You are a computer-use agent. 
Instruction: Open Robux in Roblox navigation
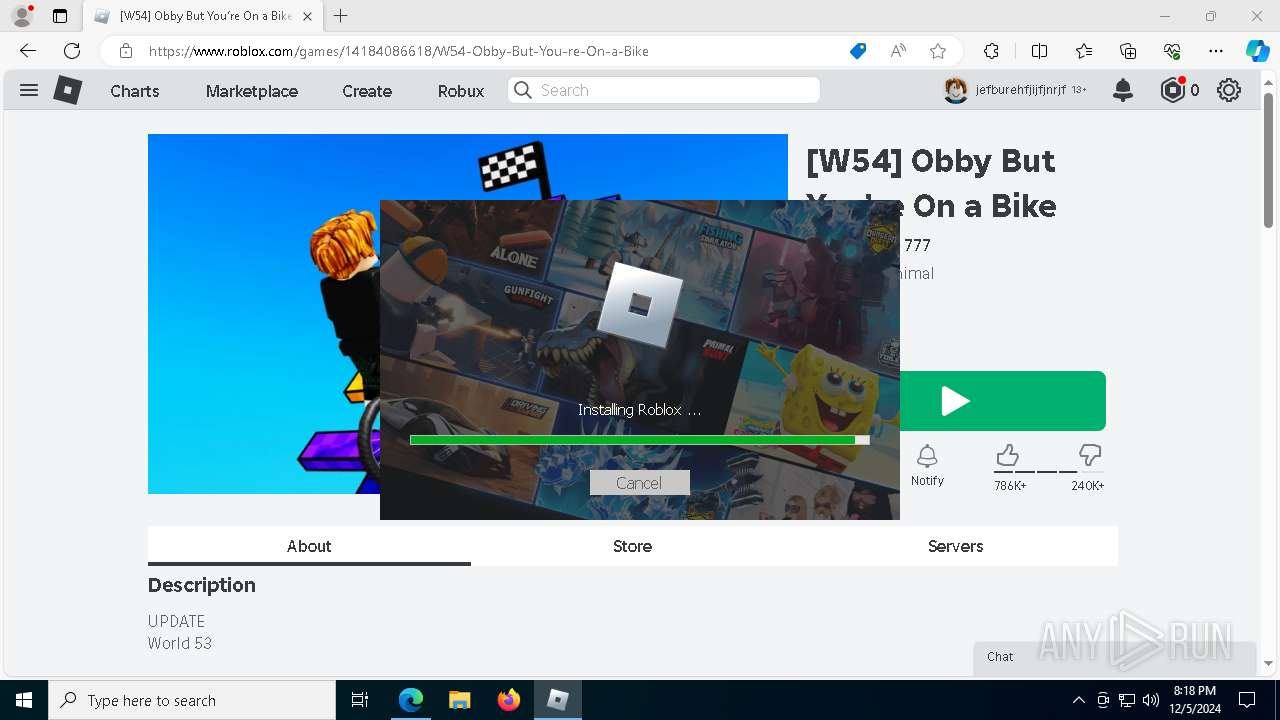[x=461, y=91]
